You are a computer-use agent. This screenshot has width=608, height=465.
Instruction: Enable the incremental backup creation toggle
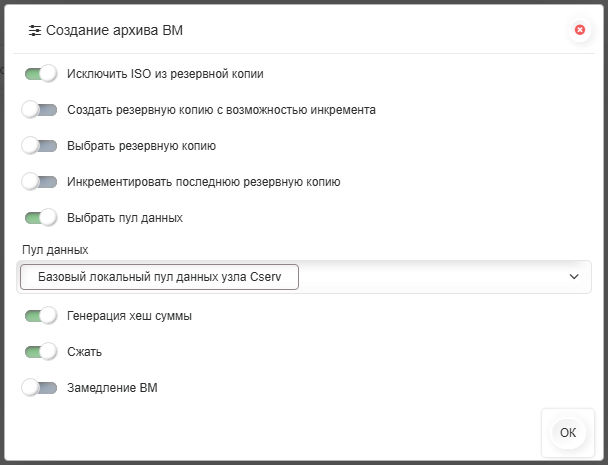tap(39, 110)
